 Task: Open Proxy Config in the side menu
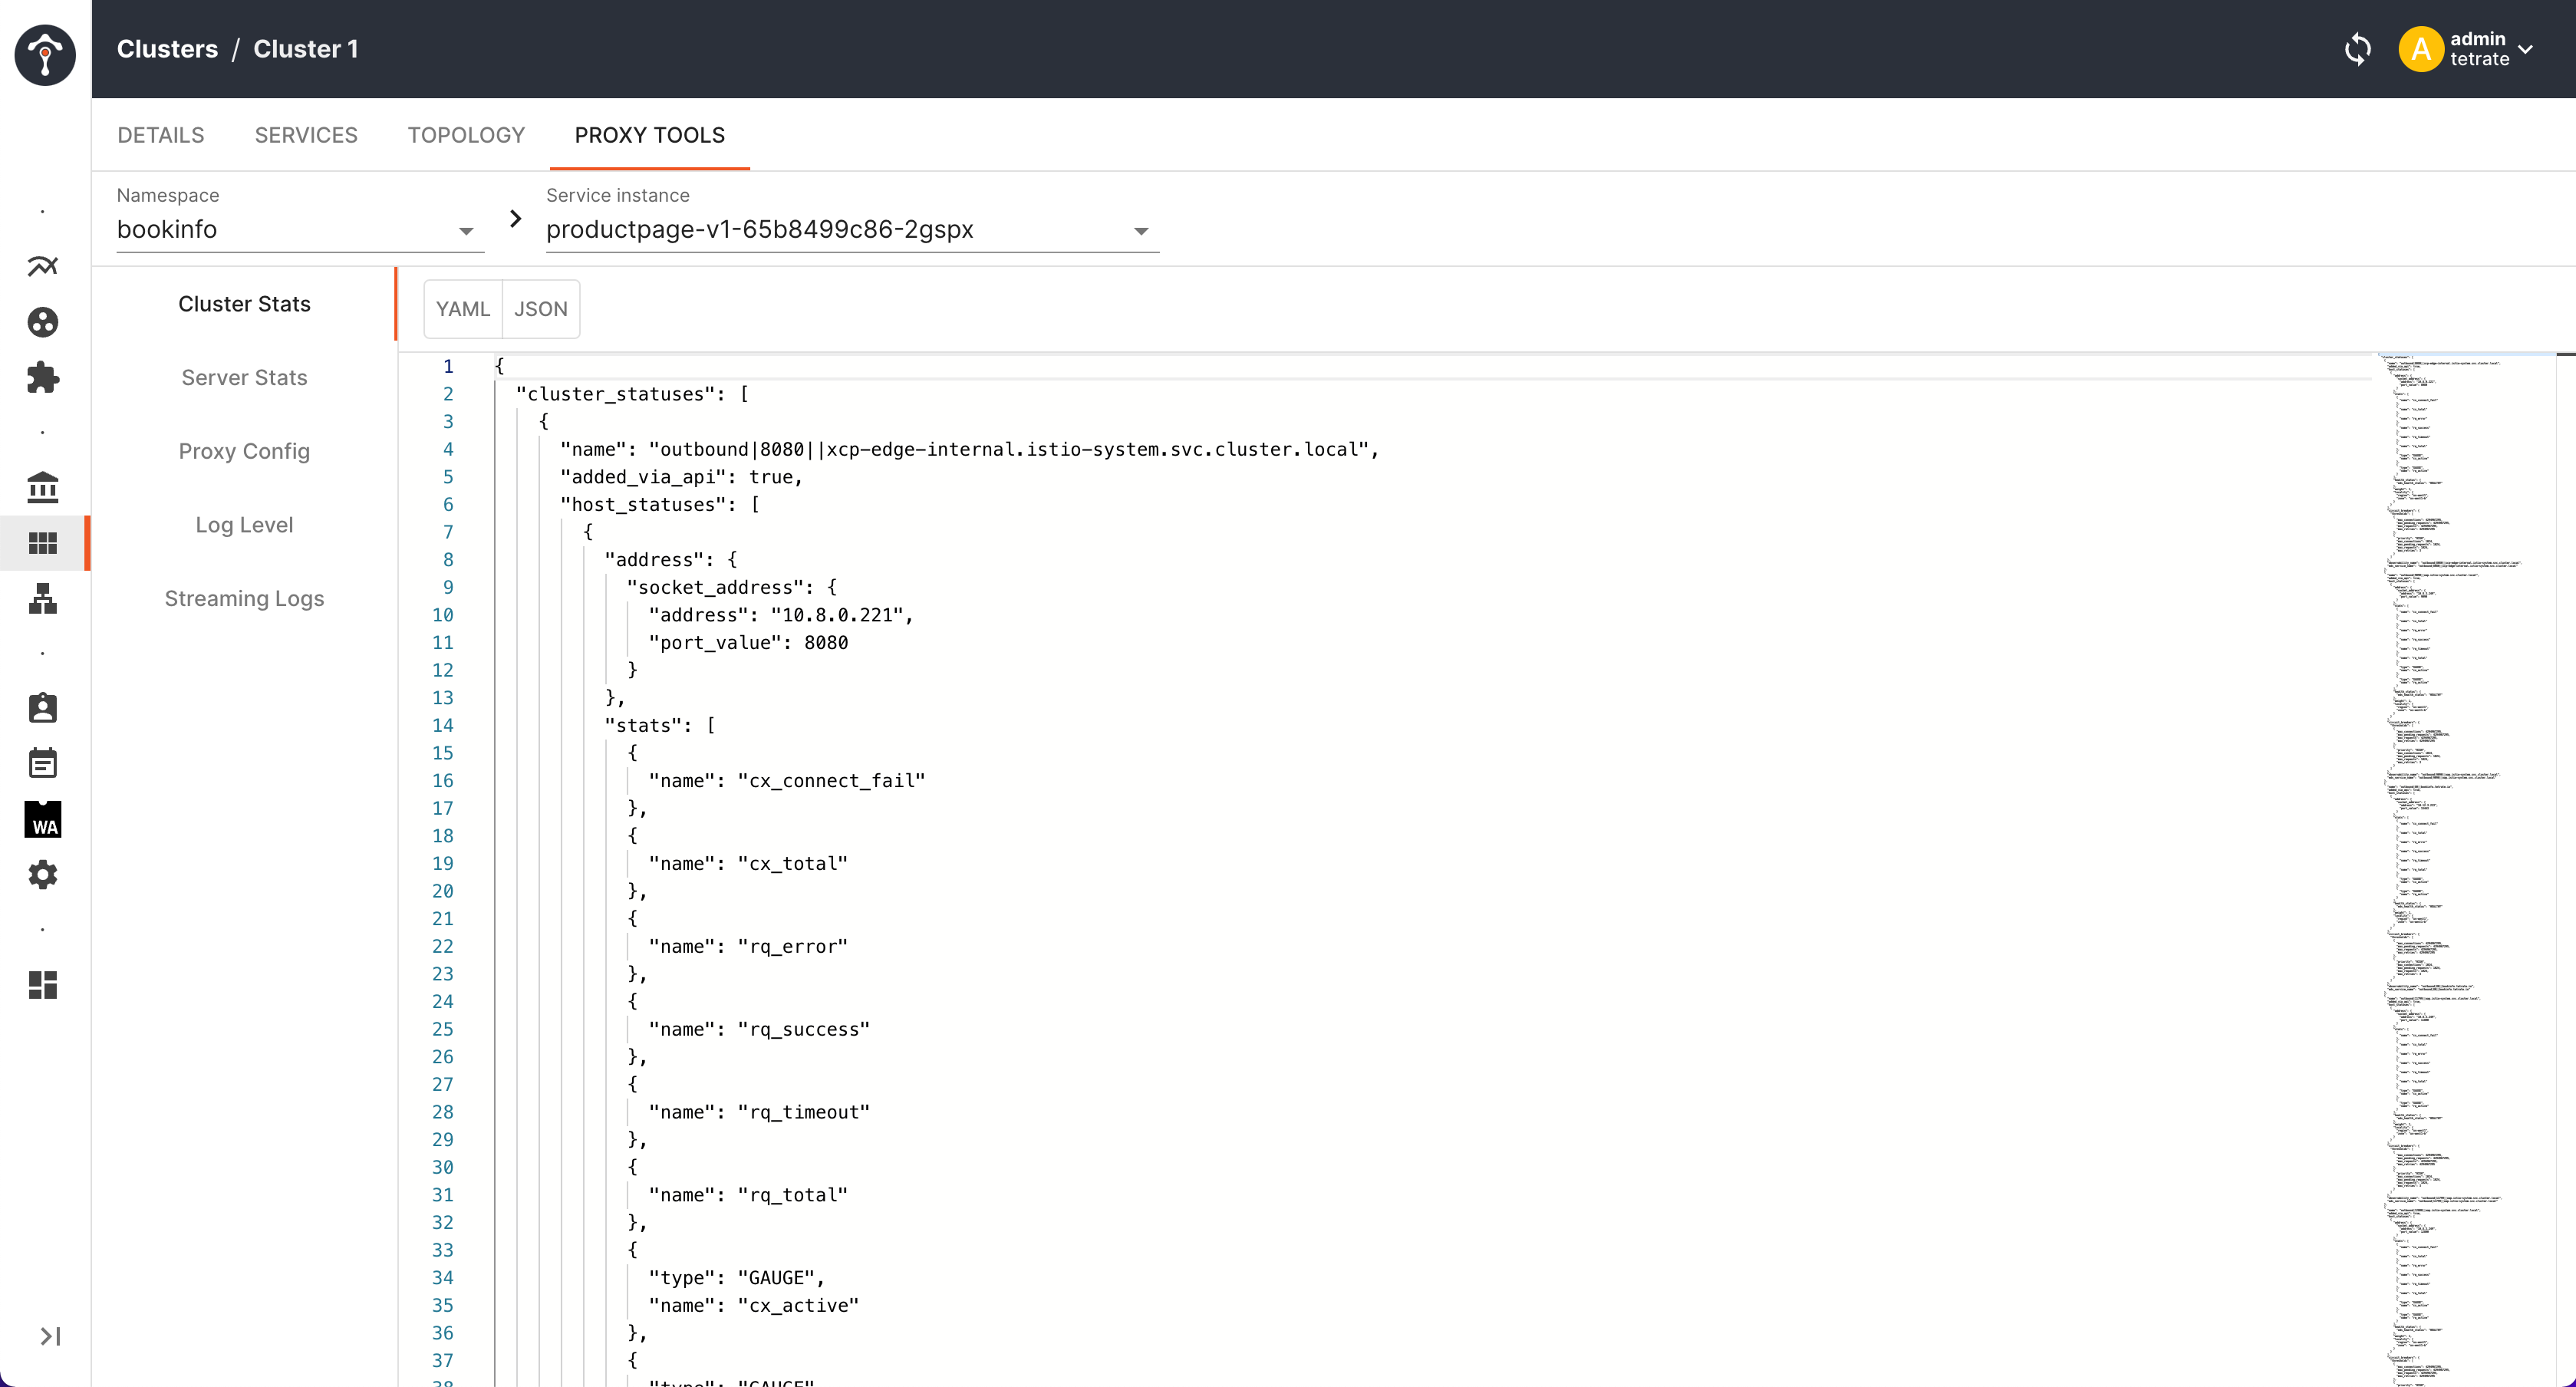coord(244,451)
